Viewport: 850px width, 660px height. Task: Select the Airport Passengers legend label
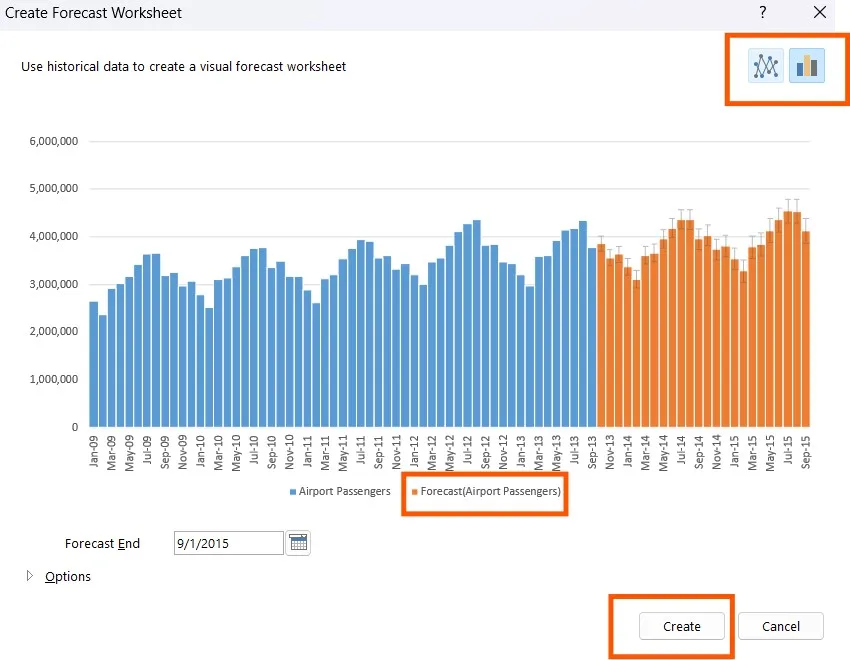coord(344,491)
